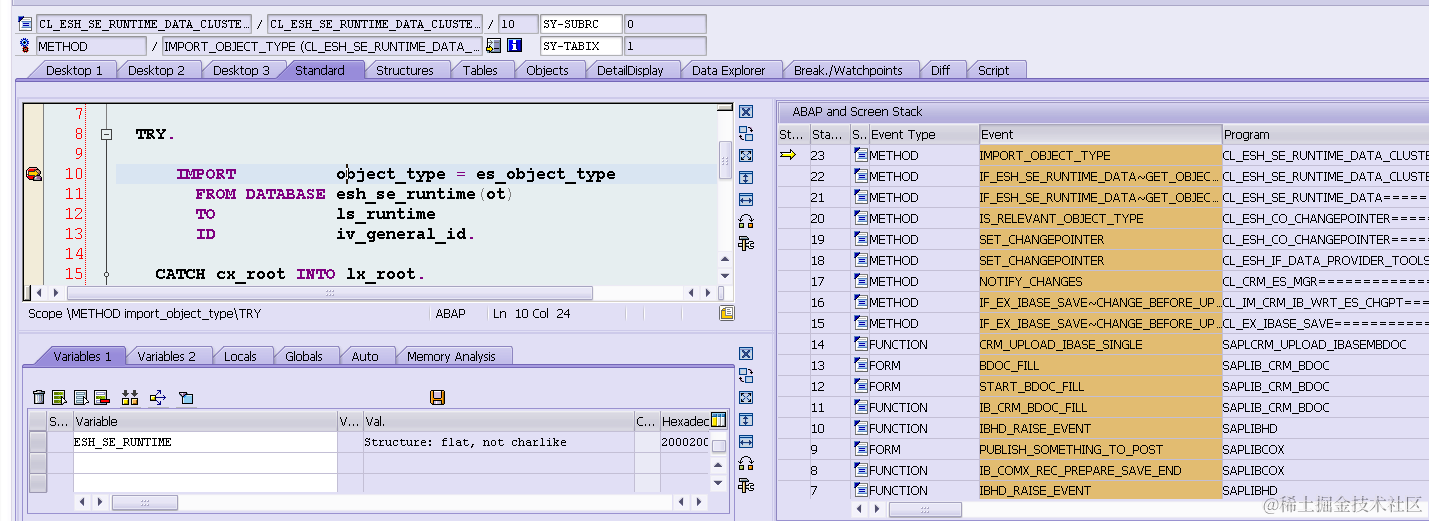This screenshot has height=521, width=1429.
Task: Maximize source code tool vertically
Action: [x=746, y=178]
